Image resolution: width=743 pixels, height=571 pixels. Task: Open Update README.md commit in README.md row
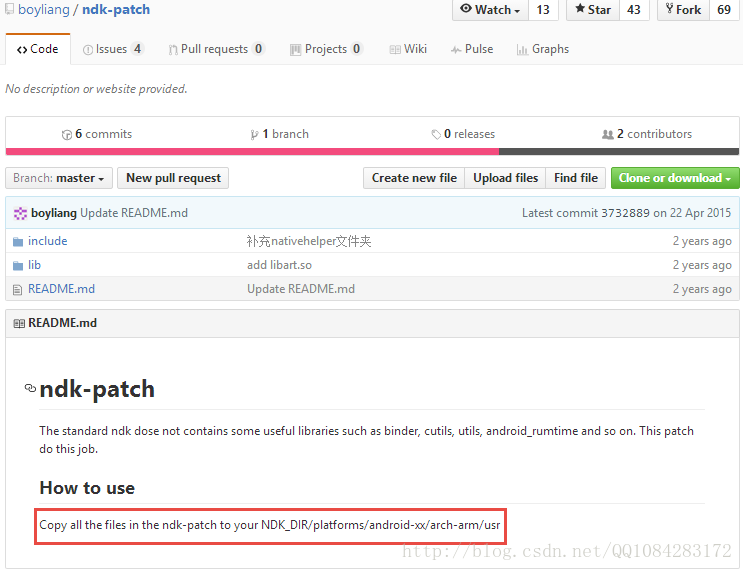click(x=301, y=289)
